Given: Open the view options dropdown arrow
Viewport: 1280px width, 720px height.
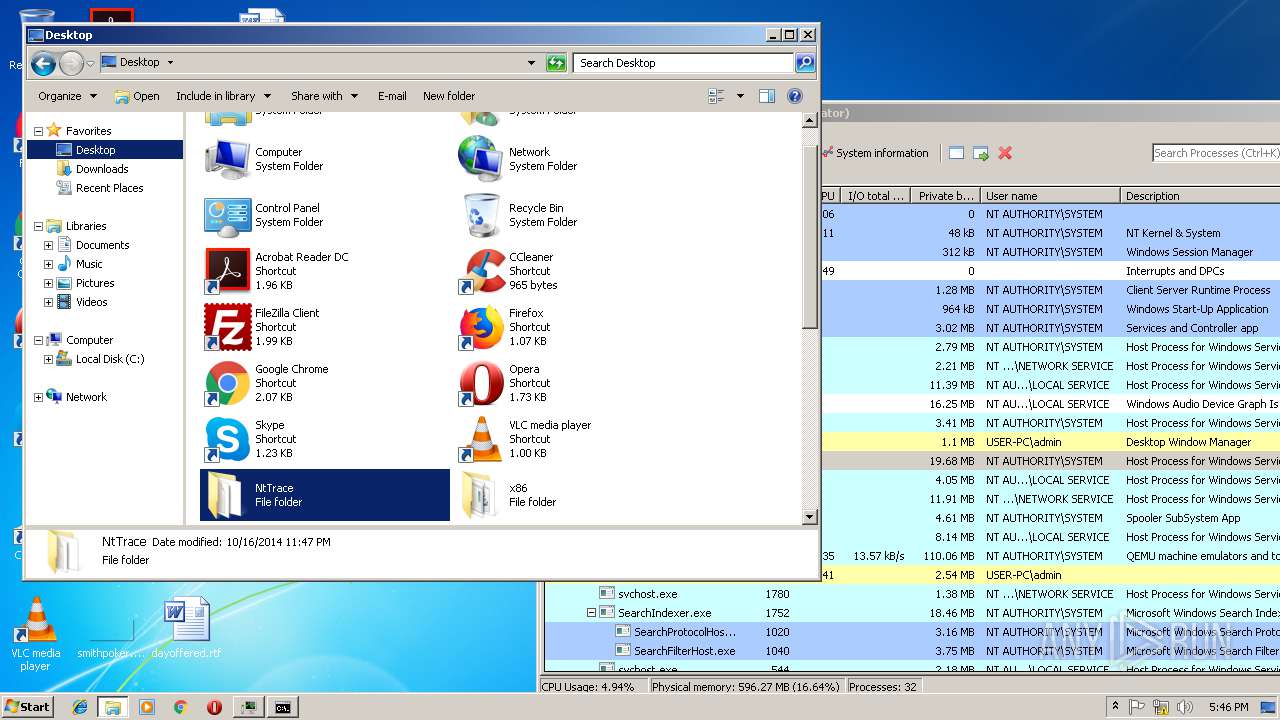Looking at the screenshot, I should point(740,96).
